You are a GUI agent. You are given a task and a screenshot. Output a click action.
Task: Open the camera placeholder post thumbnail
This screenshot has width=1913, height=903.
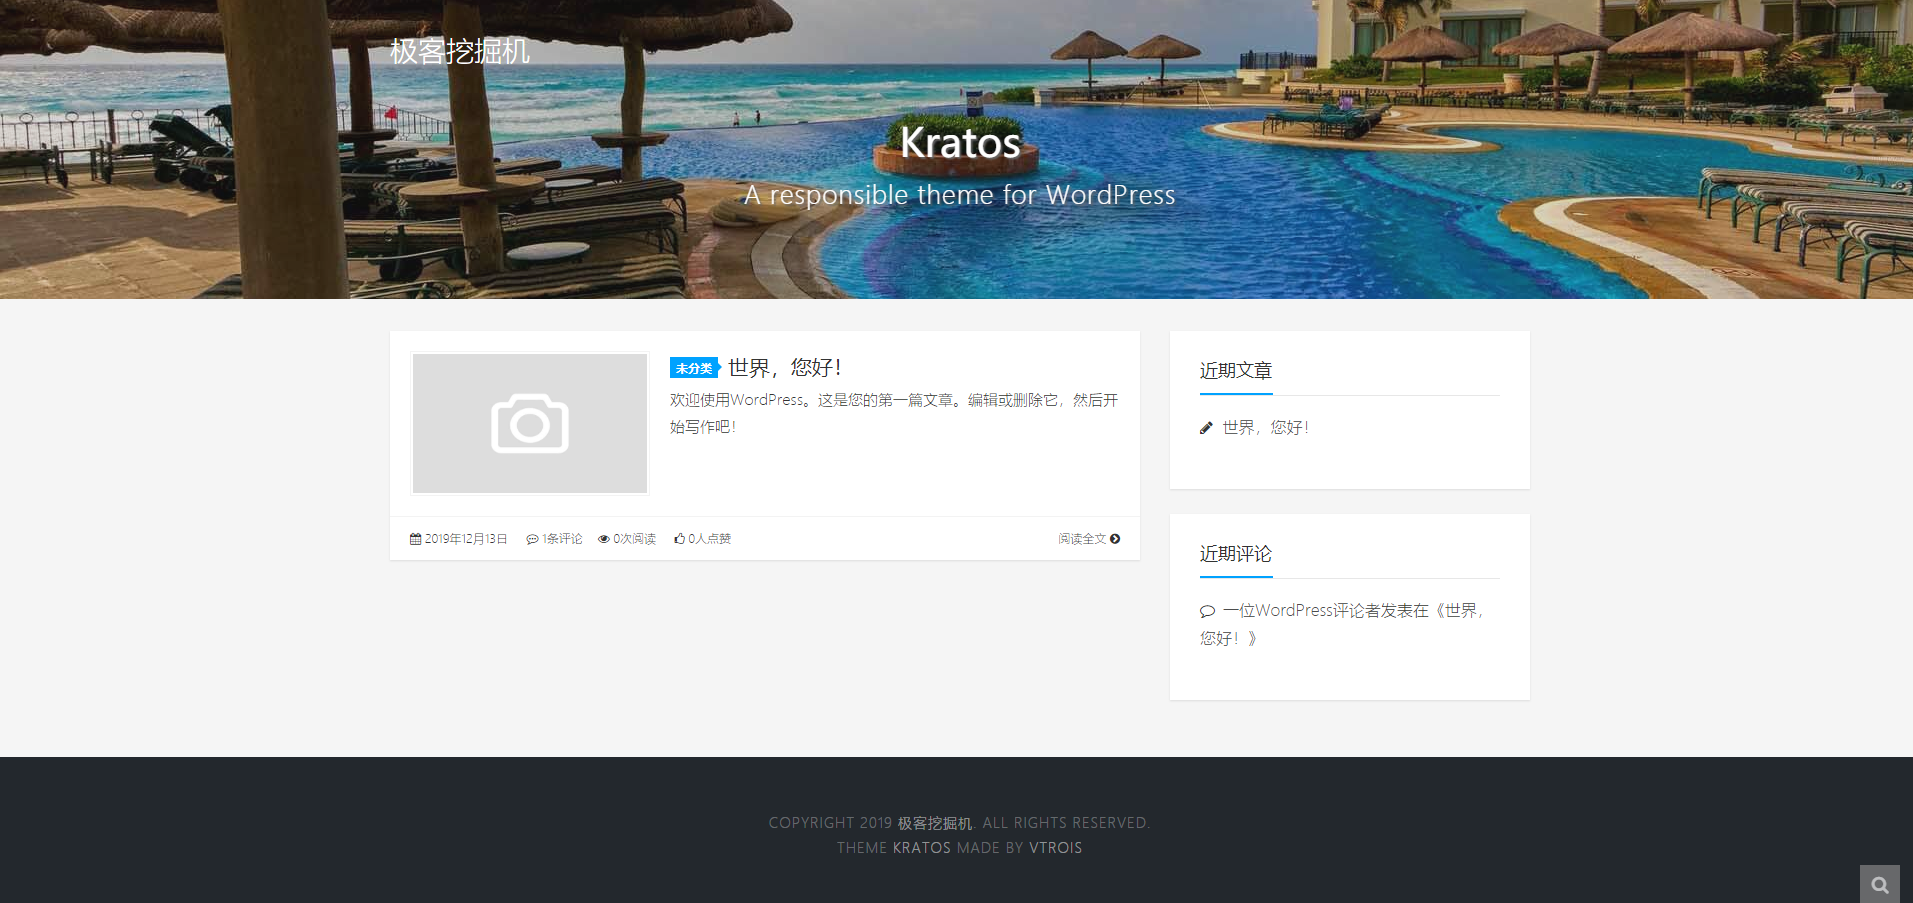tap(530, 423)
